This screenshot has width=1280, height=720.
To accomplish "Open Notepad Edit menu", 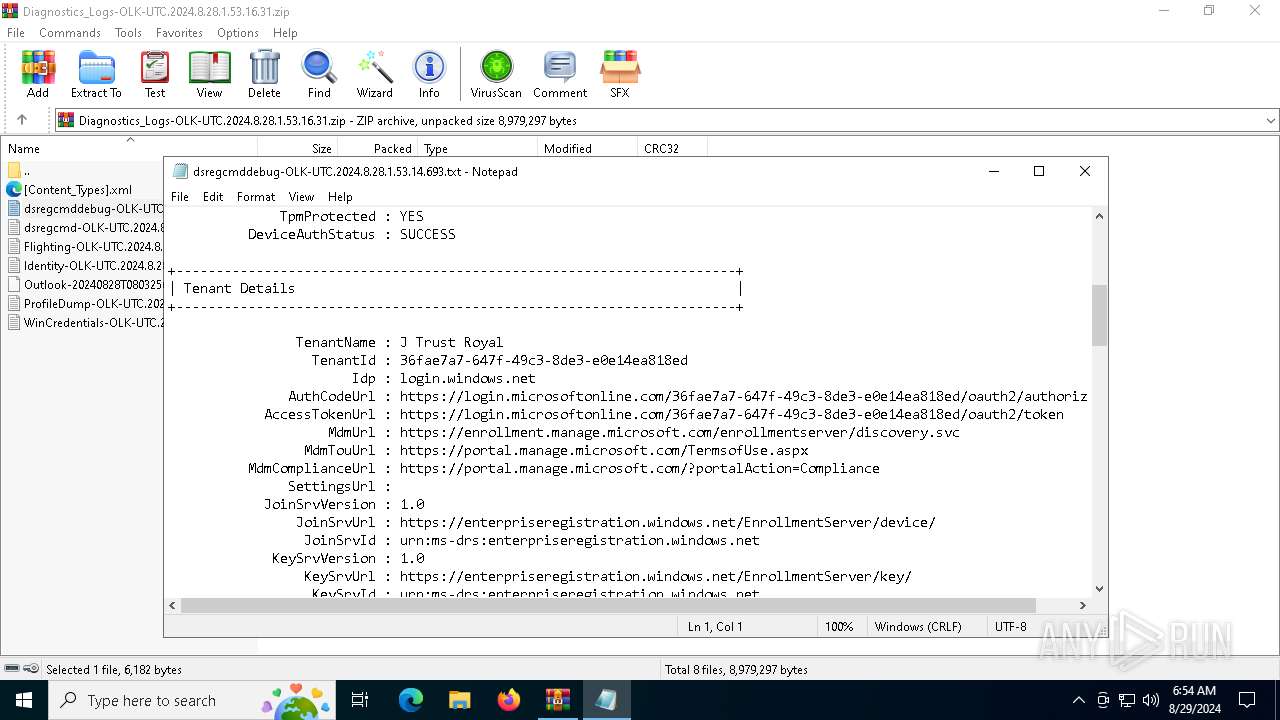I will click(x=213, y=197).
